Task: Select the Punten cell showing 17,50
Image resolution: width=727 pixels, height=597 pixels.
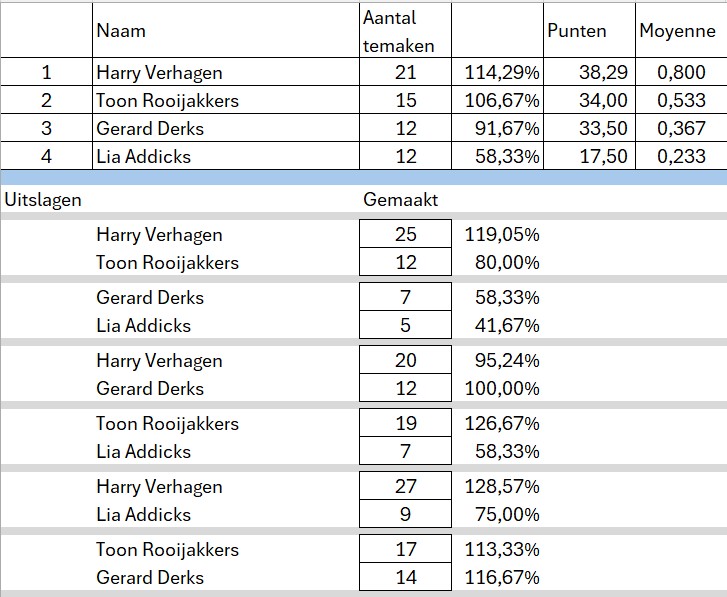Action: 589,156
